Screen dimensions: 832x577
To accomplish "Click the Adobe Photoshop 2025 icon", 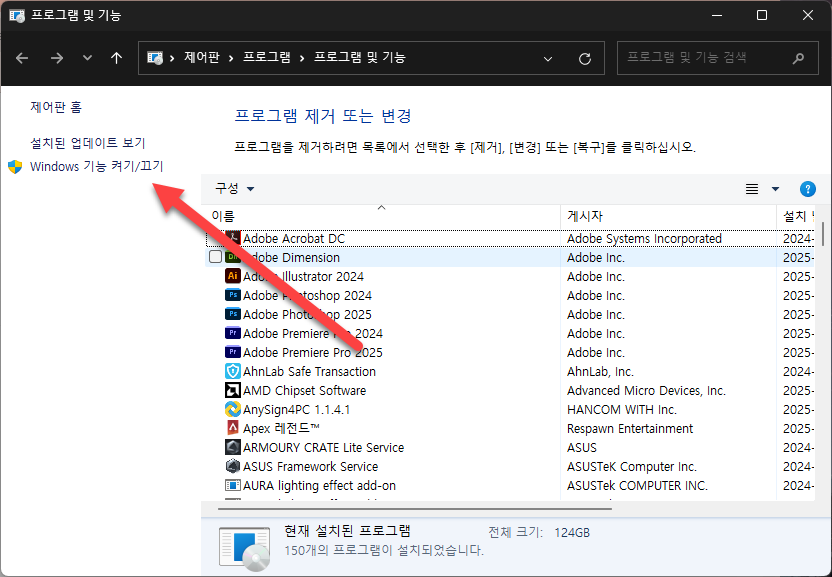I will click(232, 314).
